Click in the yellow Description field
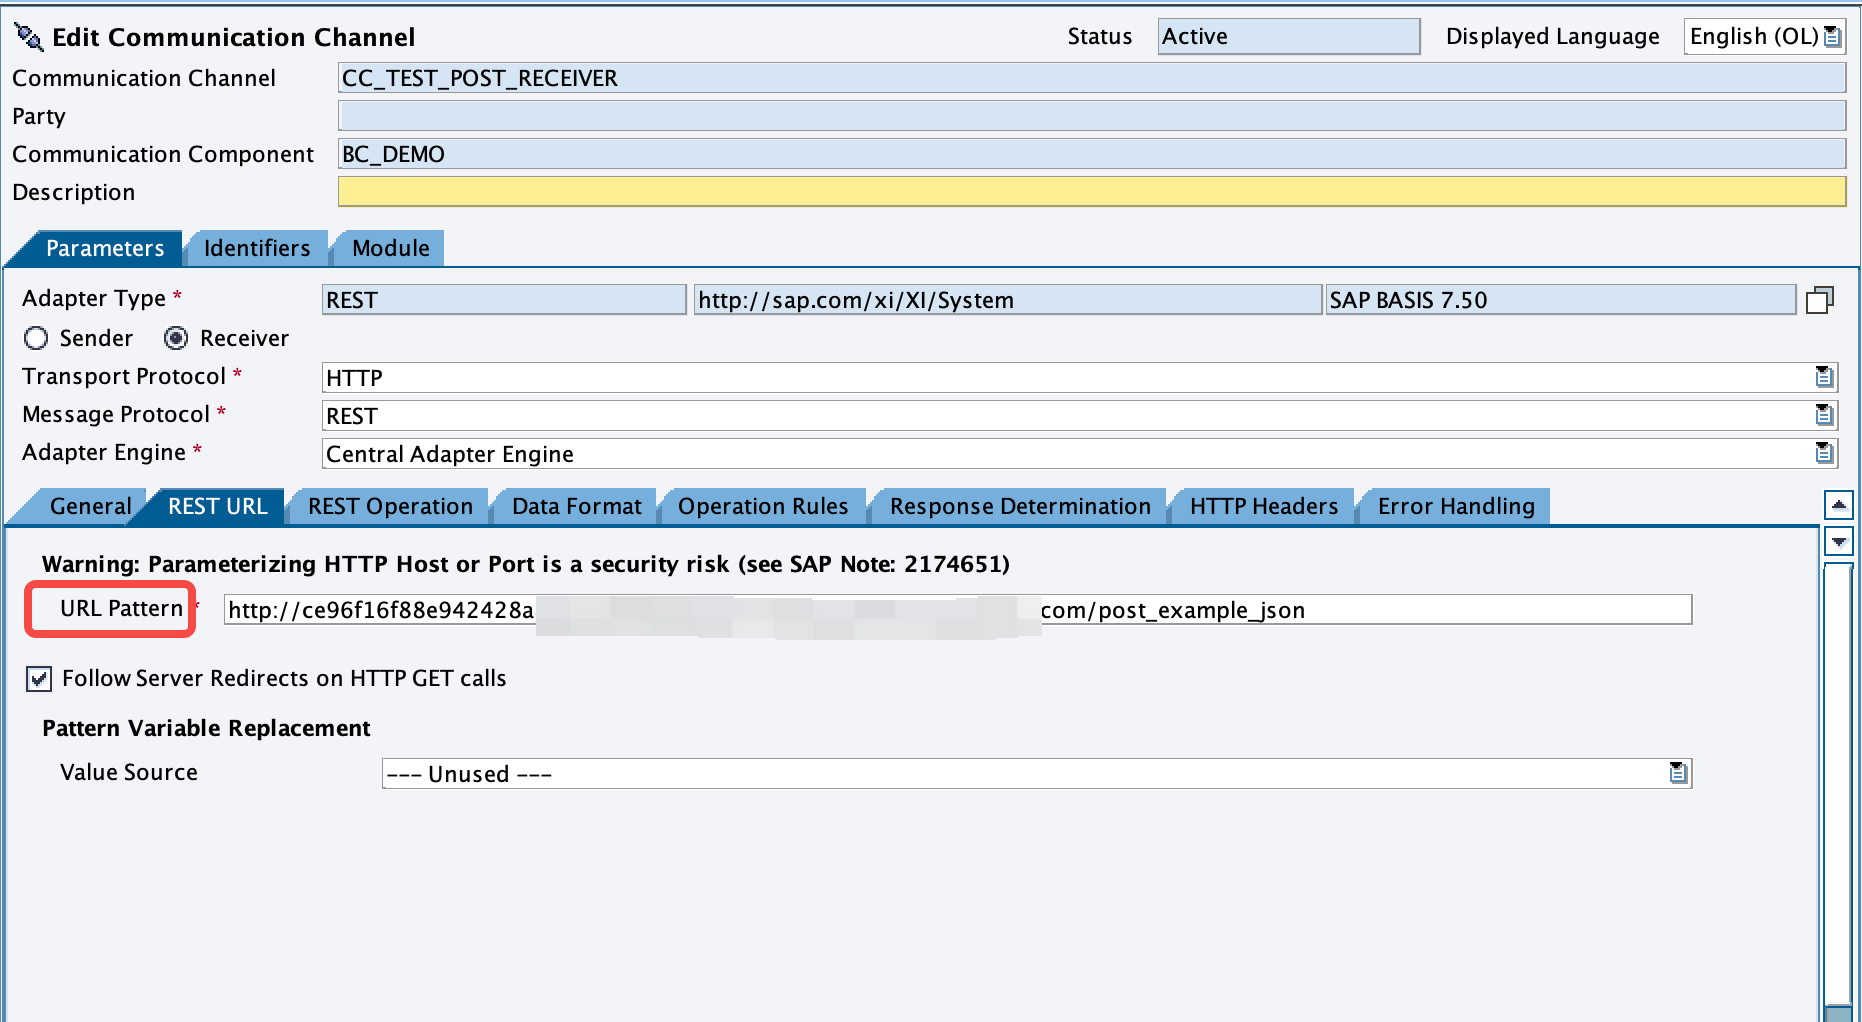This screenshot has width=1862, height=1022. (1092, 192)
